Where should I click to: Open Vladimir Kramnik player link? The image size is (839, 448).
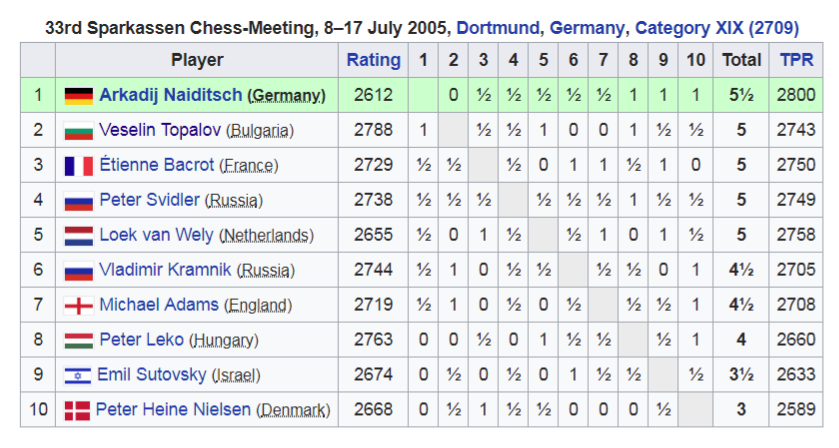pos(165,270)
